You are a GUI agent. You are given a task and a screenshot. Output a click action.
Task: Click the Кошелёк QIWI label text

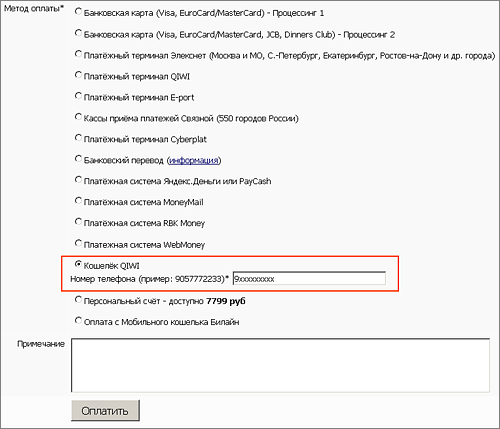(x=112, y=266)
